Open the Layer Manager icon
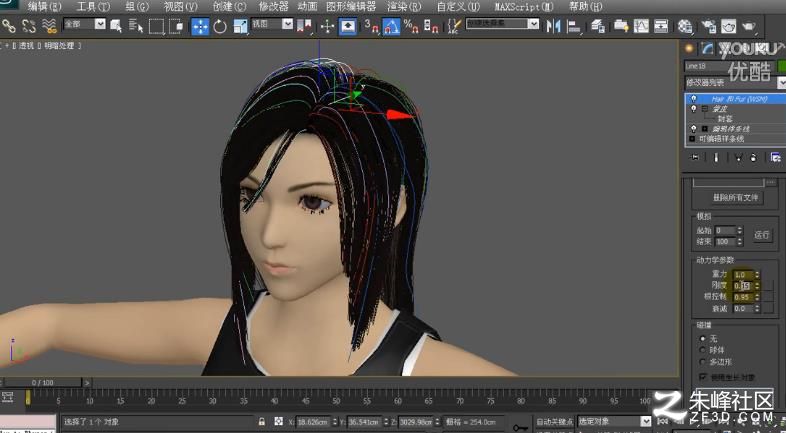 [598, 26]
